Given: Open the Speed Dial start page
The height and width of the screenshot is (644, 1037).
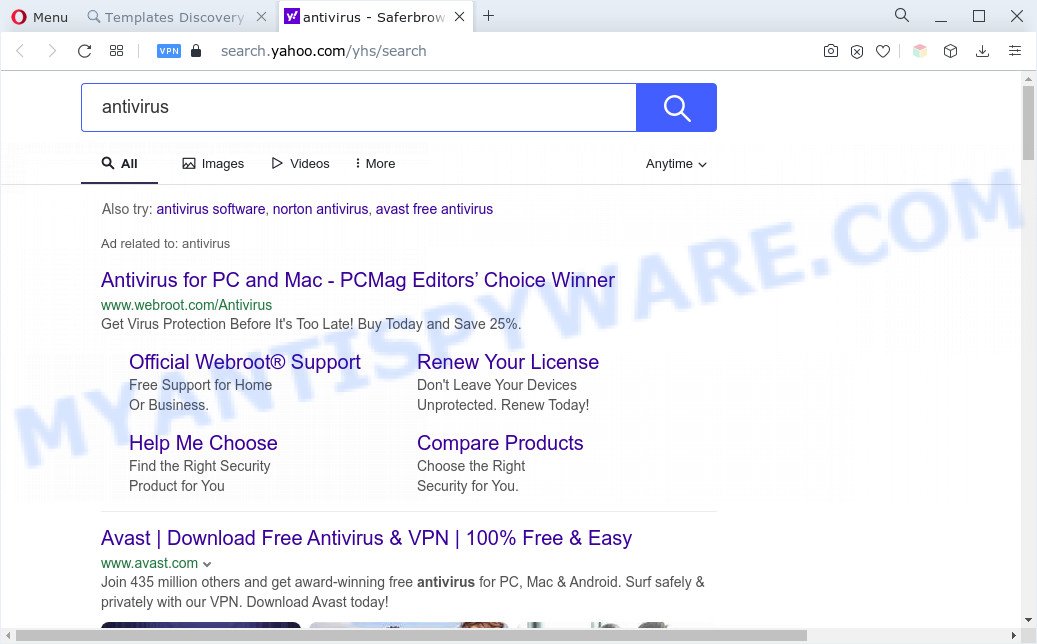Looking at the screenshot, I should [116, 51].
